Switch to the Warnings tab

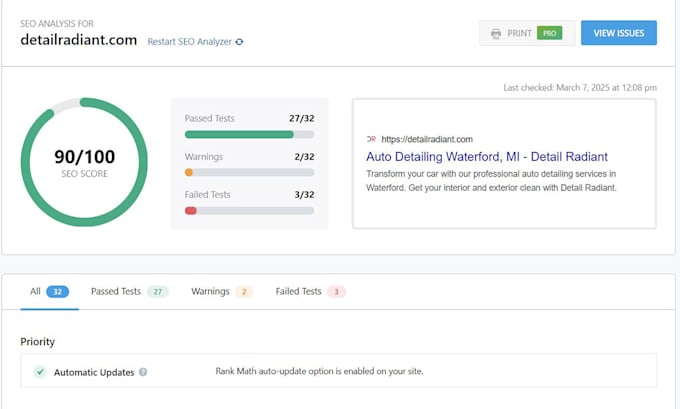pyautogui.click(x=222, y=291)
